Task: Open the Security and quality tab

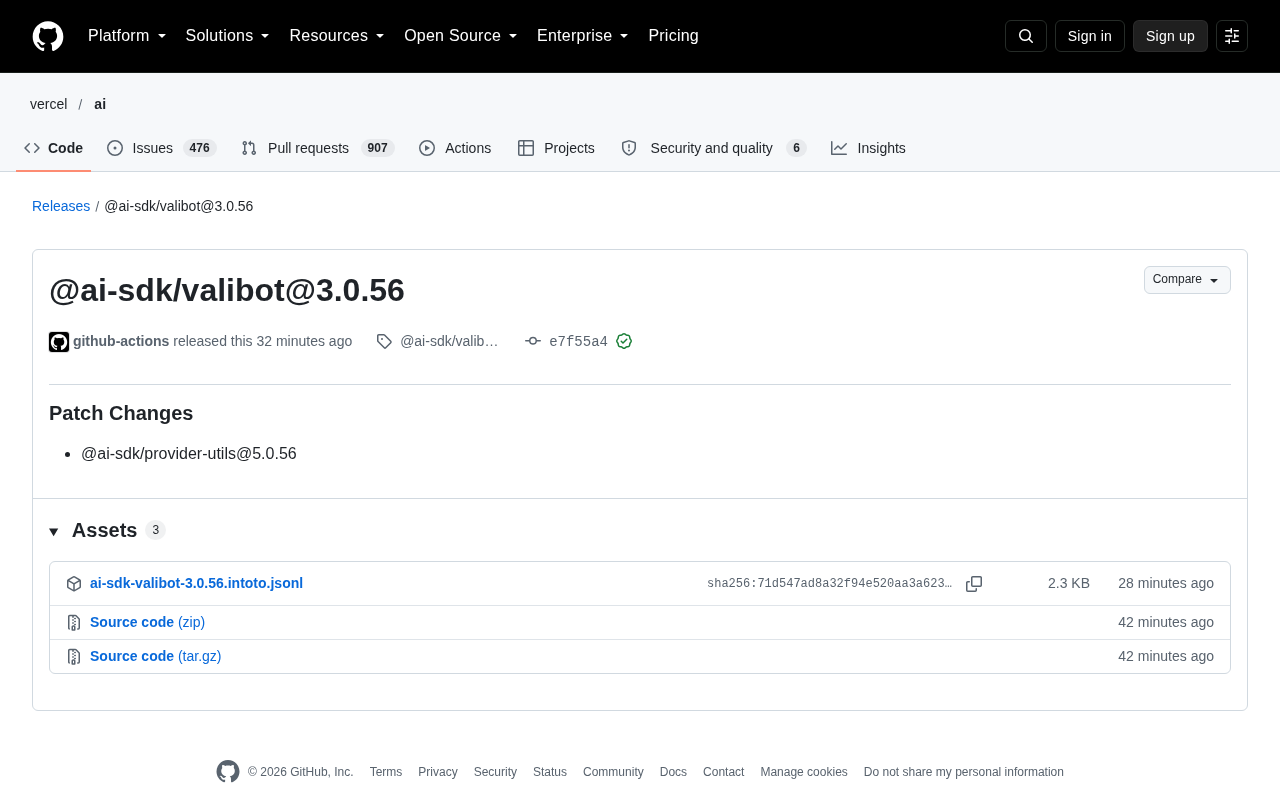Action: pyautogui.click(x=713, y=148)
